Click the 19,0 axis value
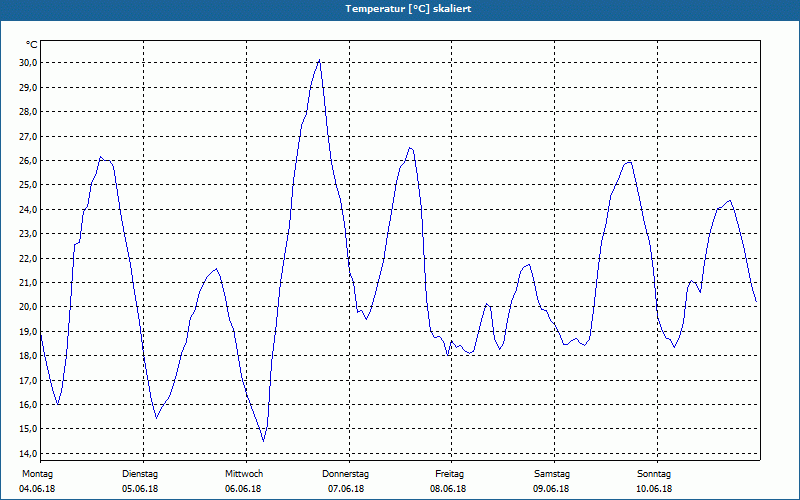The image size is (800, 500). pos(28,331)
